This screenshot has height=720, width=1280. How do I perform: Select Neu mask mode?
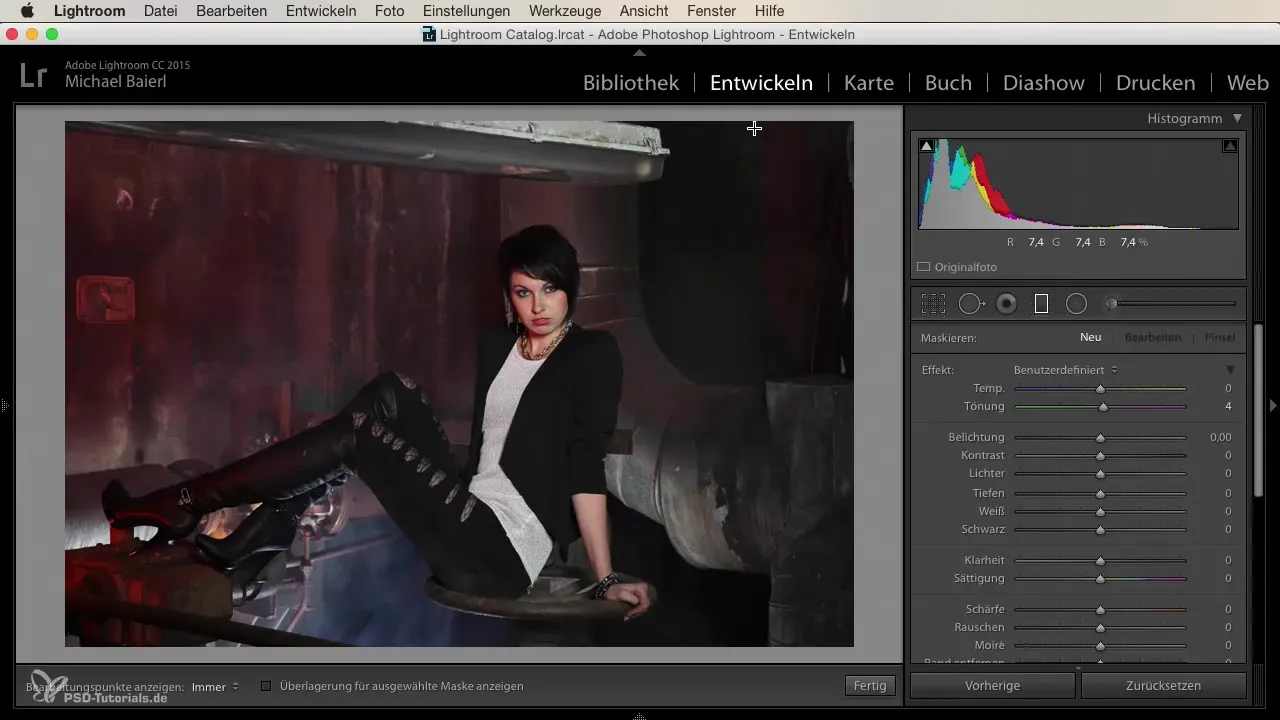pyautogui.click(x=1090, y=338)
